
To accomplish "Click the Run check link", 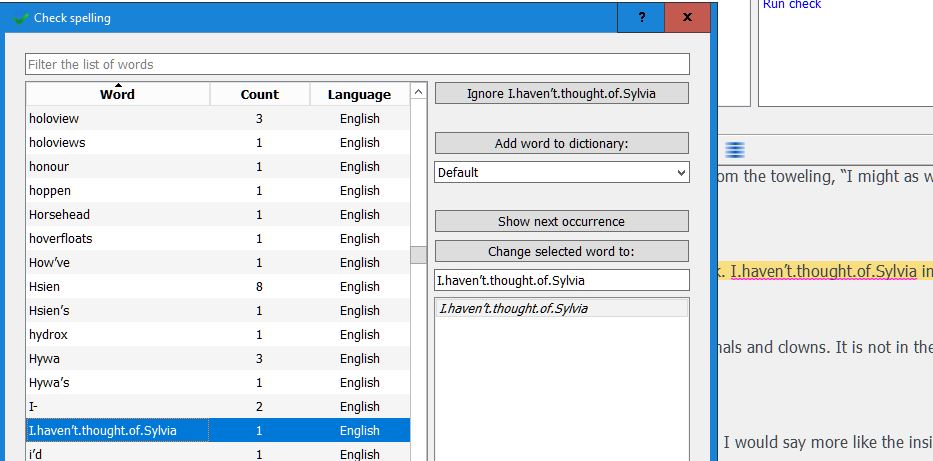I will tap(791, 5).
